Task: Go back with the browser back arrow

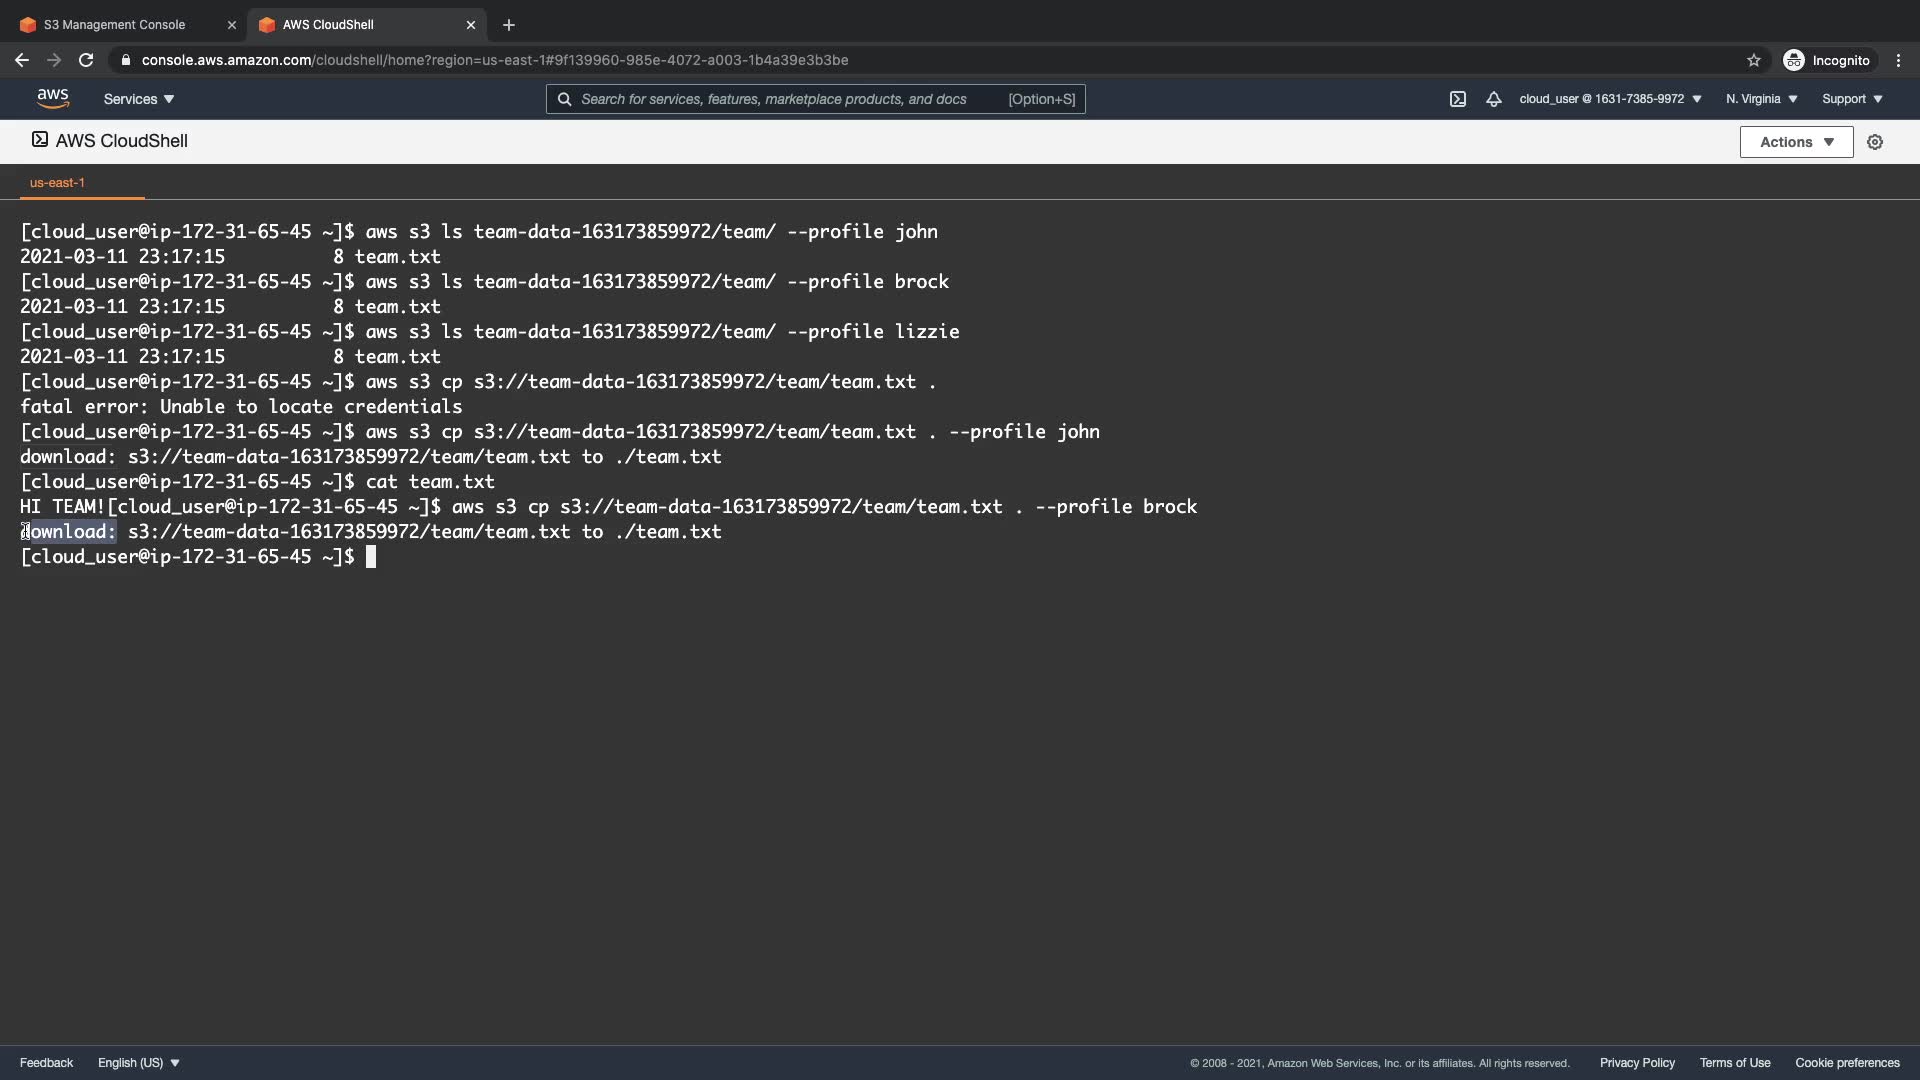Action: click(22, 60)
